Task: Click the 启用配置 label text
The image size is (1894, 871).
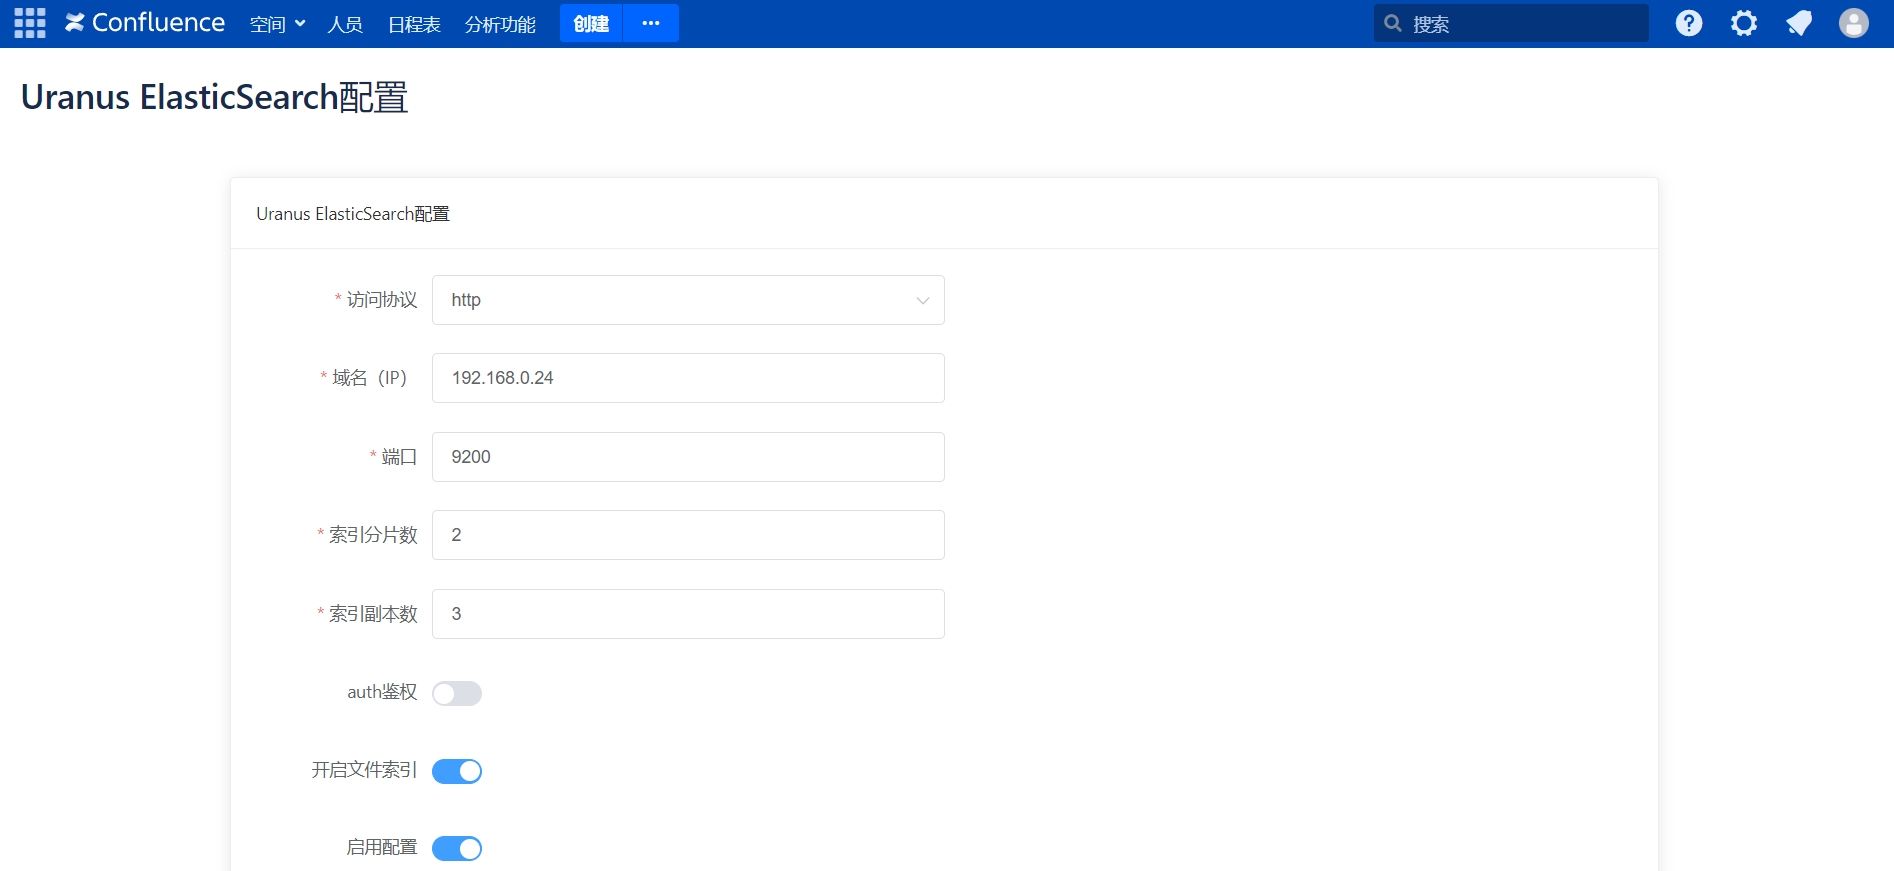Action: click(382, 848)
